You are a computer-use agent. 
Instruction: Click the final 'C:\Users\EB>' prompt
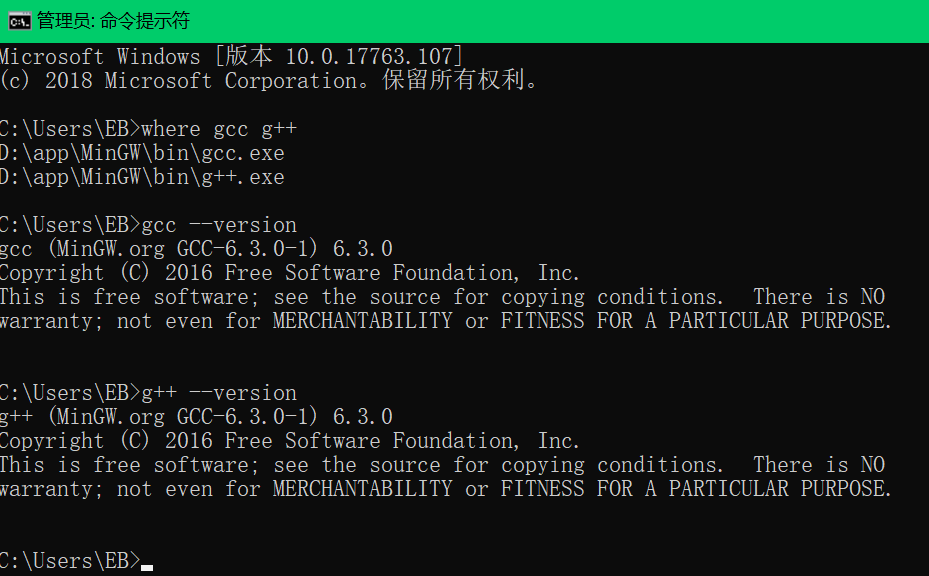[70, 560]
